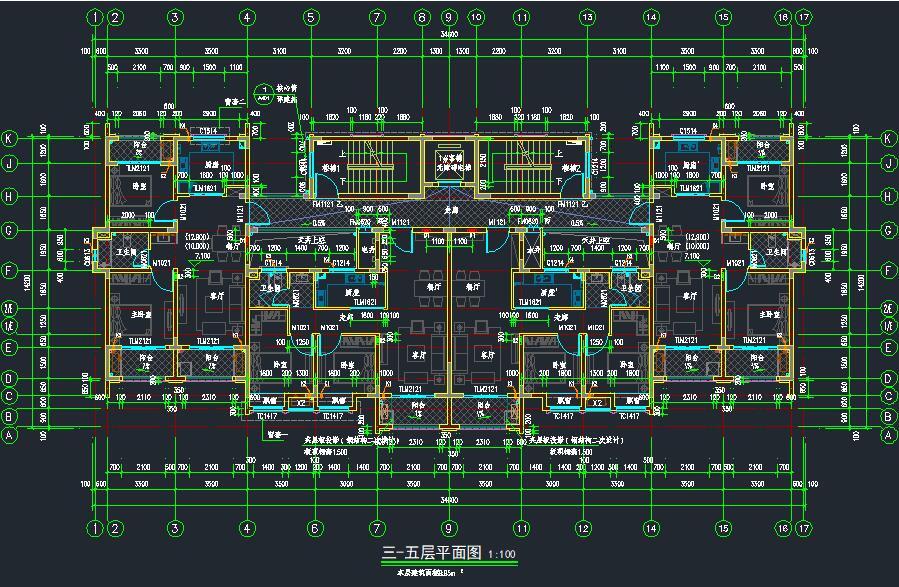Screen dimensions: 899x587
Task: Click axis bubble K on the left edge
Action: click(9, 139)
